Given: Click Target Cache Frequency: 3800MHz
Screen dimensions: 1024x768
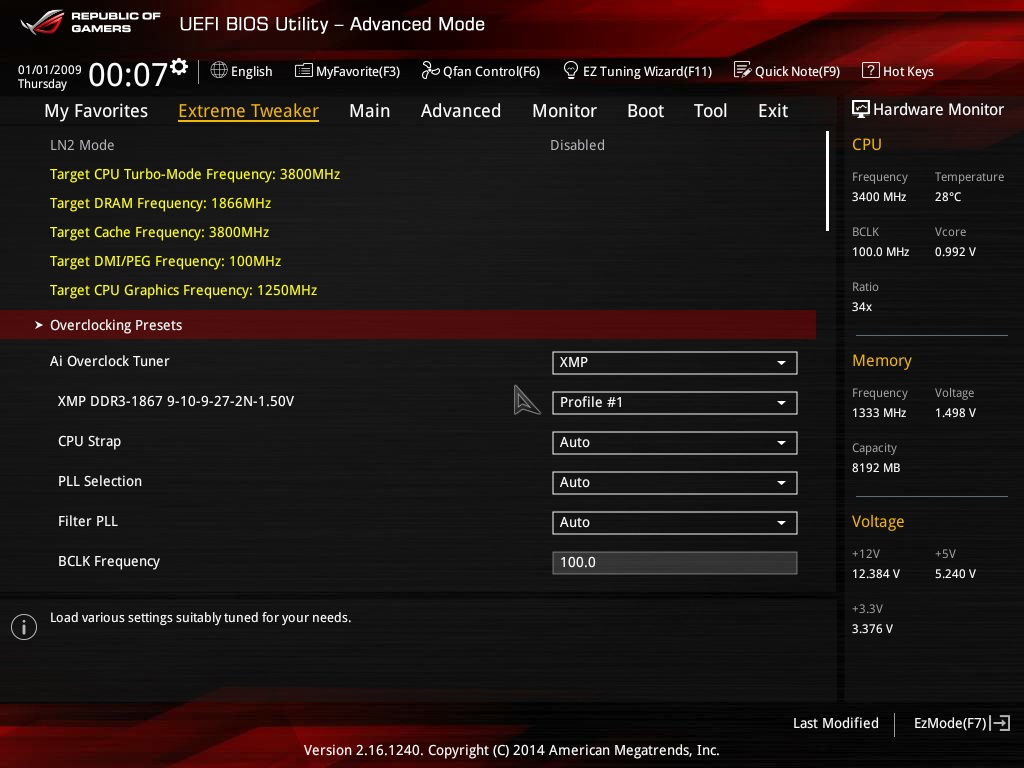Looking at the screenshot, I should click(x=159, y=232).
